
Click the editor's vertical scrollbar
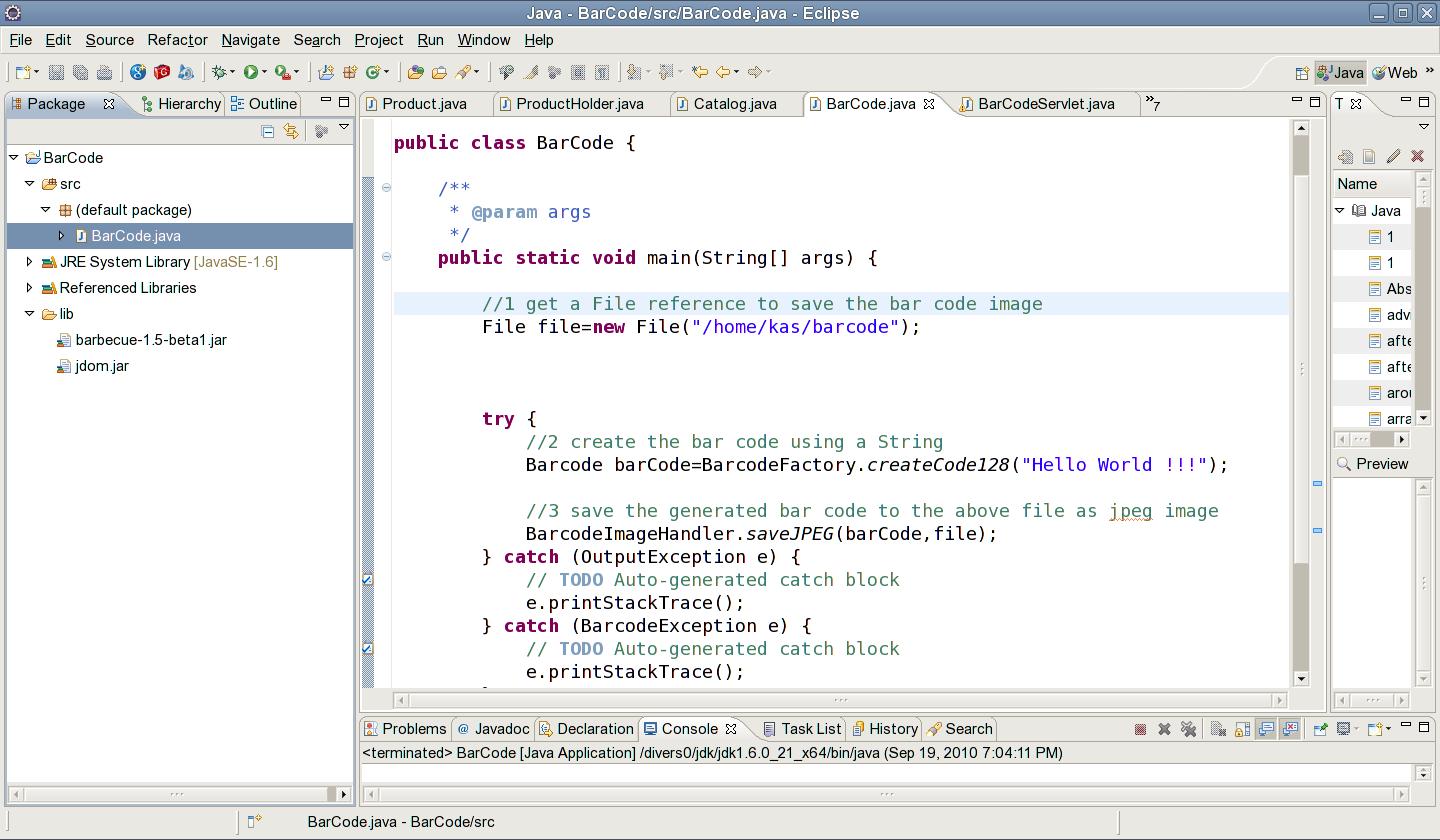point(1302,400)
